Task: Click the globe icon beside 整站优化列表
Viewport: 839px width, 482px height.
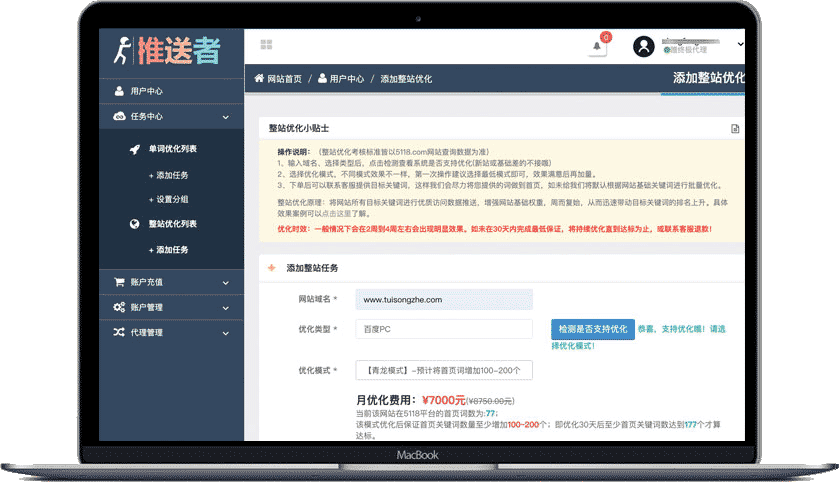Action: 134,224
